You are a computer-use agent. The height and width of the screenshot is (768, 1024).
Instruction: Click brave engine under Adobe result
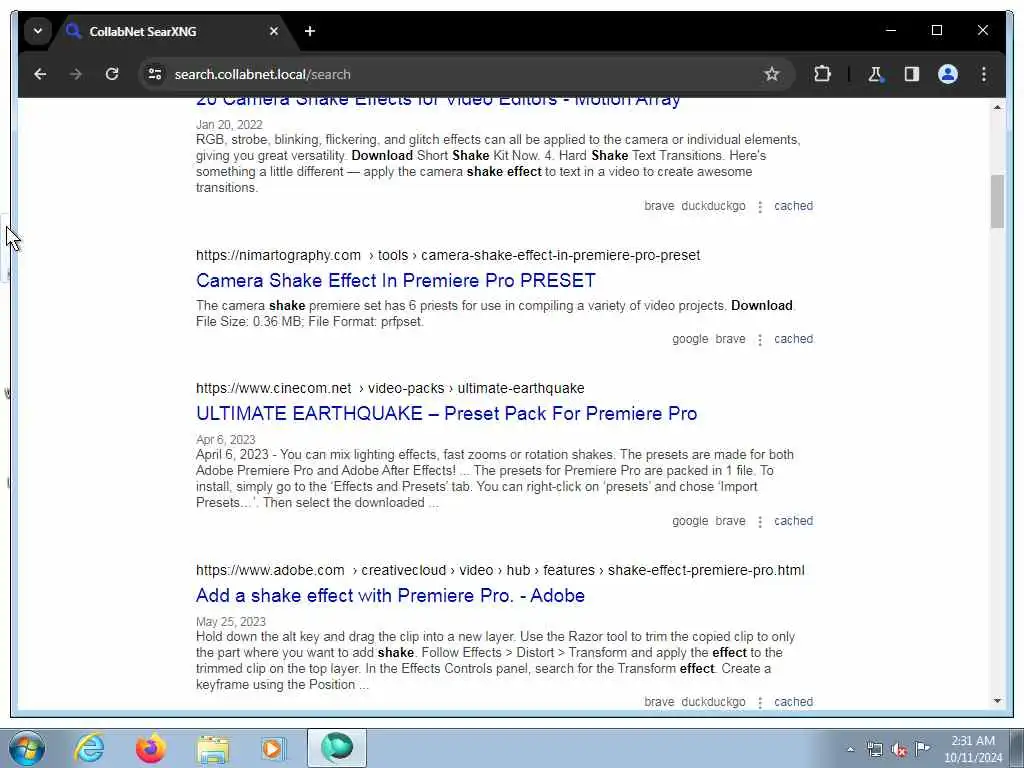point(659,702)
